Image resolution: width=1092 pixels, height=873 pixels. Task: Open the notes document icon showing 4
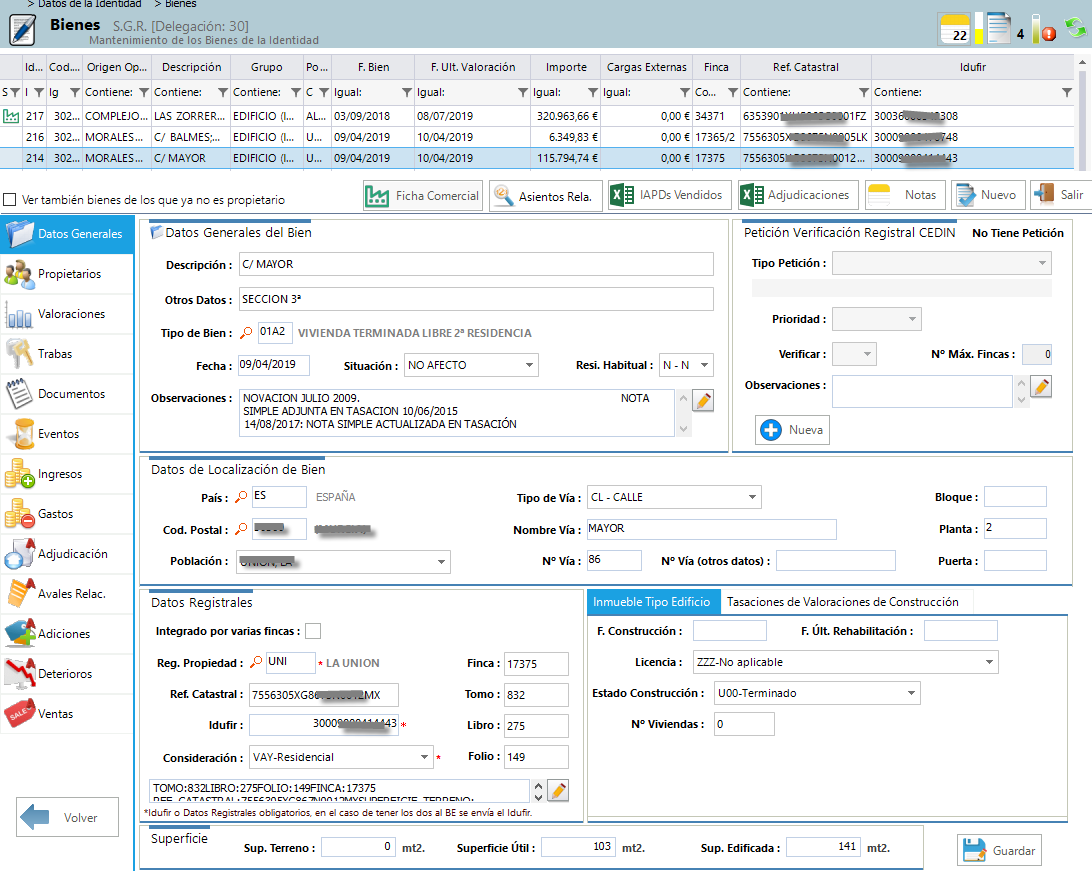[998, 29]
